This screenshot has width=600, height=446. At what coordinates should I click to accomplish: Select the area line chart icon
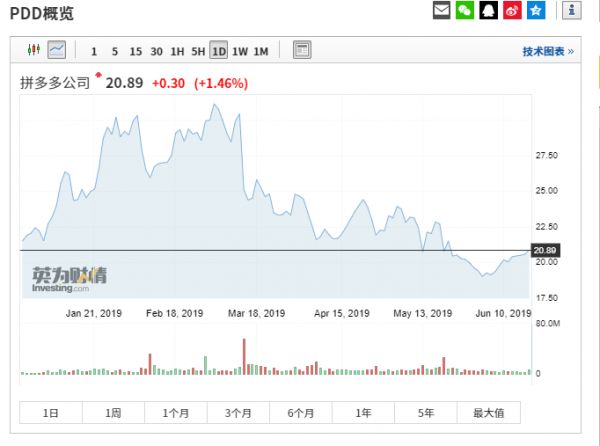[56, 50]
